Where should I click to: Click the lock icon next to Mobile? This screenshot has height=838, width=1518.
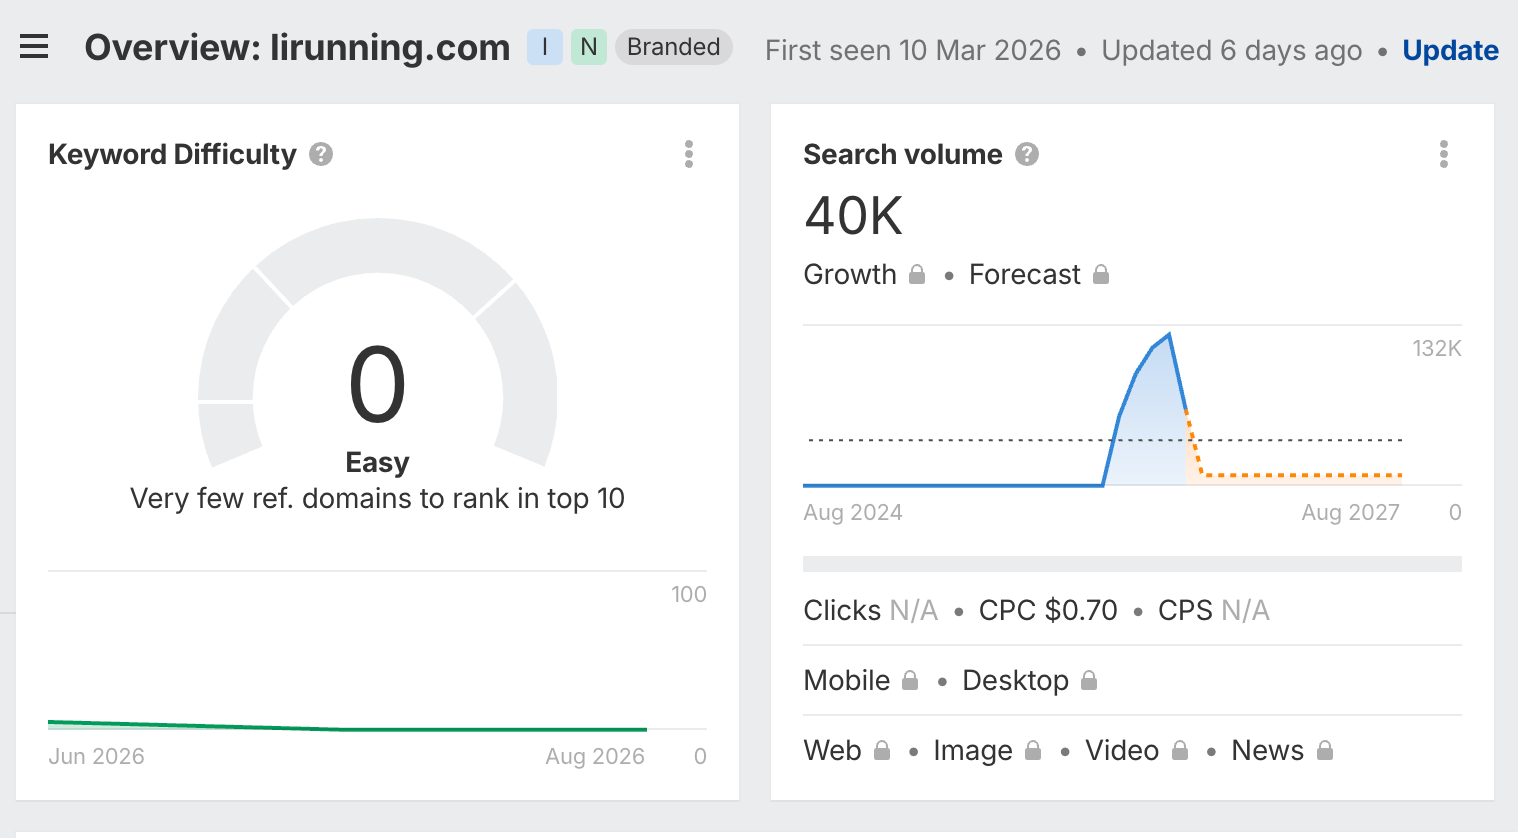pyautogui.click(x=910, y=680)
